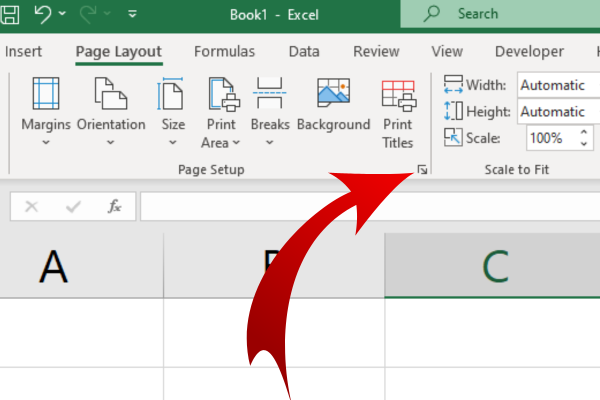Open the Developer tab
This screenshot has height=400, width=600.
tap(529, 51)
